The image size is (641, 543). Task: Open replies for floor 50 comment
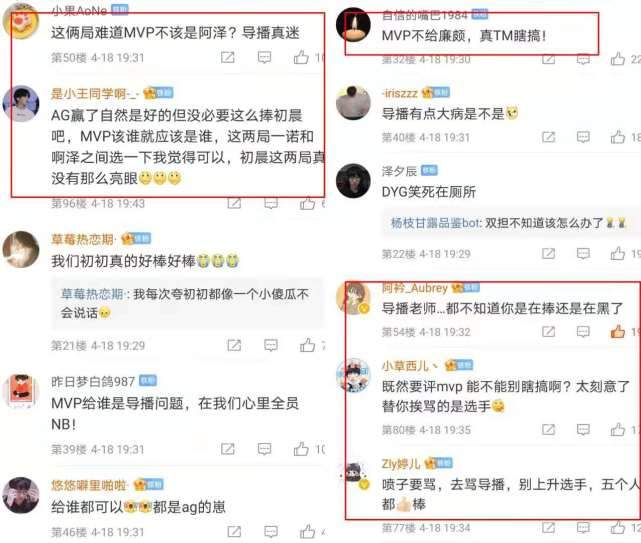pos(264,57)
